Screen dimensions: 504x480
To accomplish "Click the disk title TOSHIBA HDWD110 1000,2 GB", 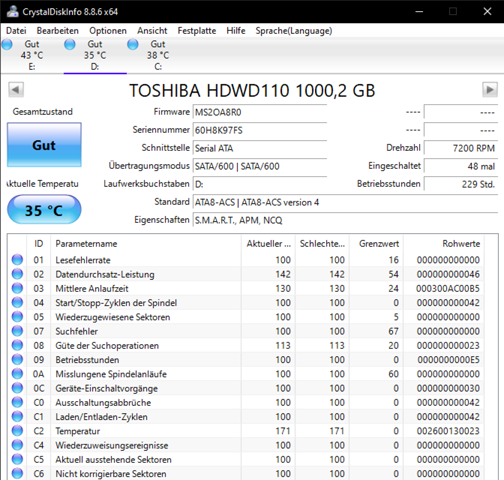I will pos(252,90).
